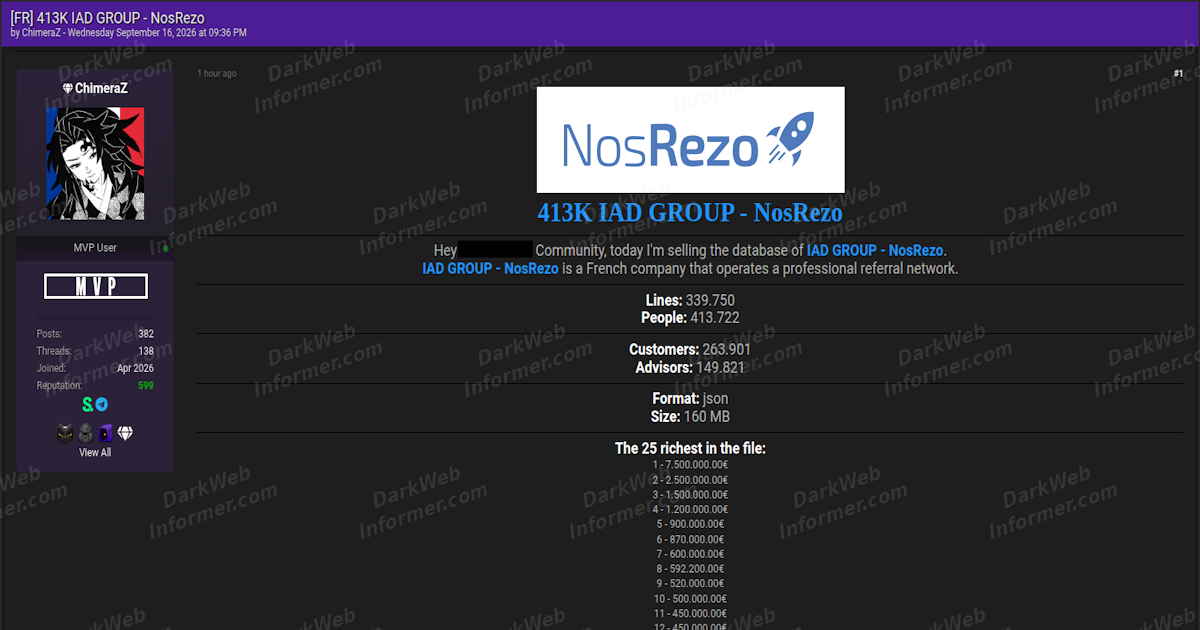The width and height of the screenshot is (1200, 630).
Task: Click list entry '6 - 870.000.00€'
Action: tap(690, 539)
